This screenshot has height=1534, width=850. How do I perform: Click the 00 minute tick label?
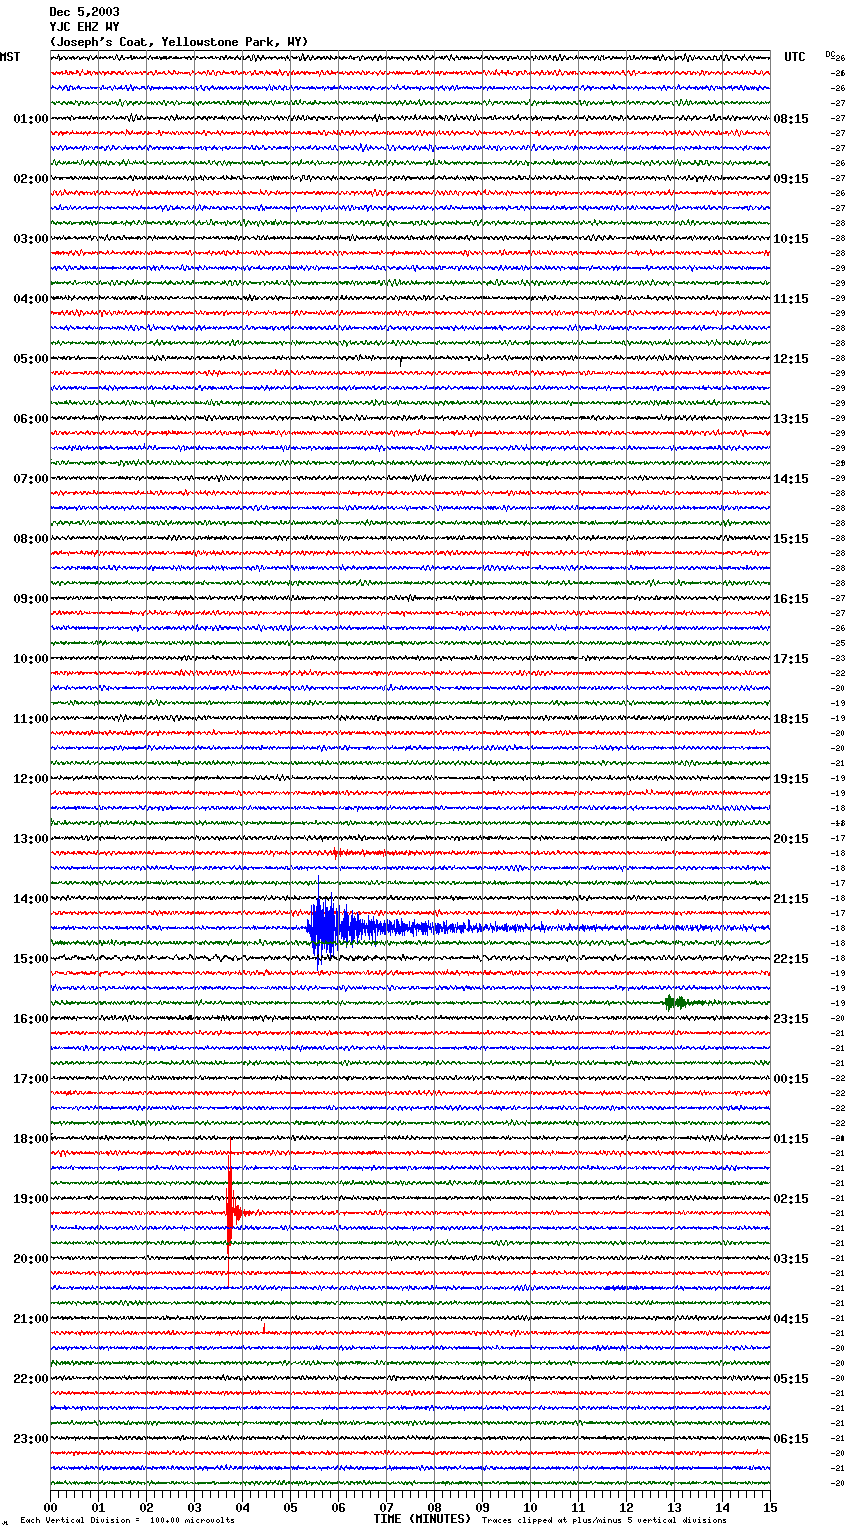[x=50, y=1507]
